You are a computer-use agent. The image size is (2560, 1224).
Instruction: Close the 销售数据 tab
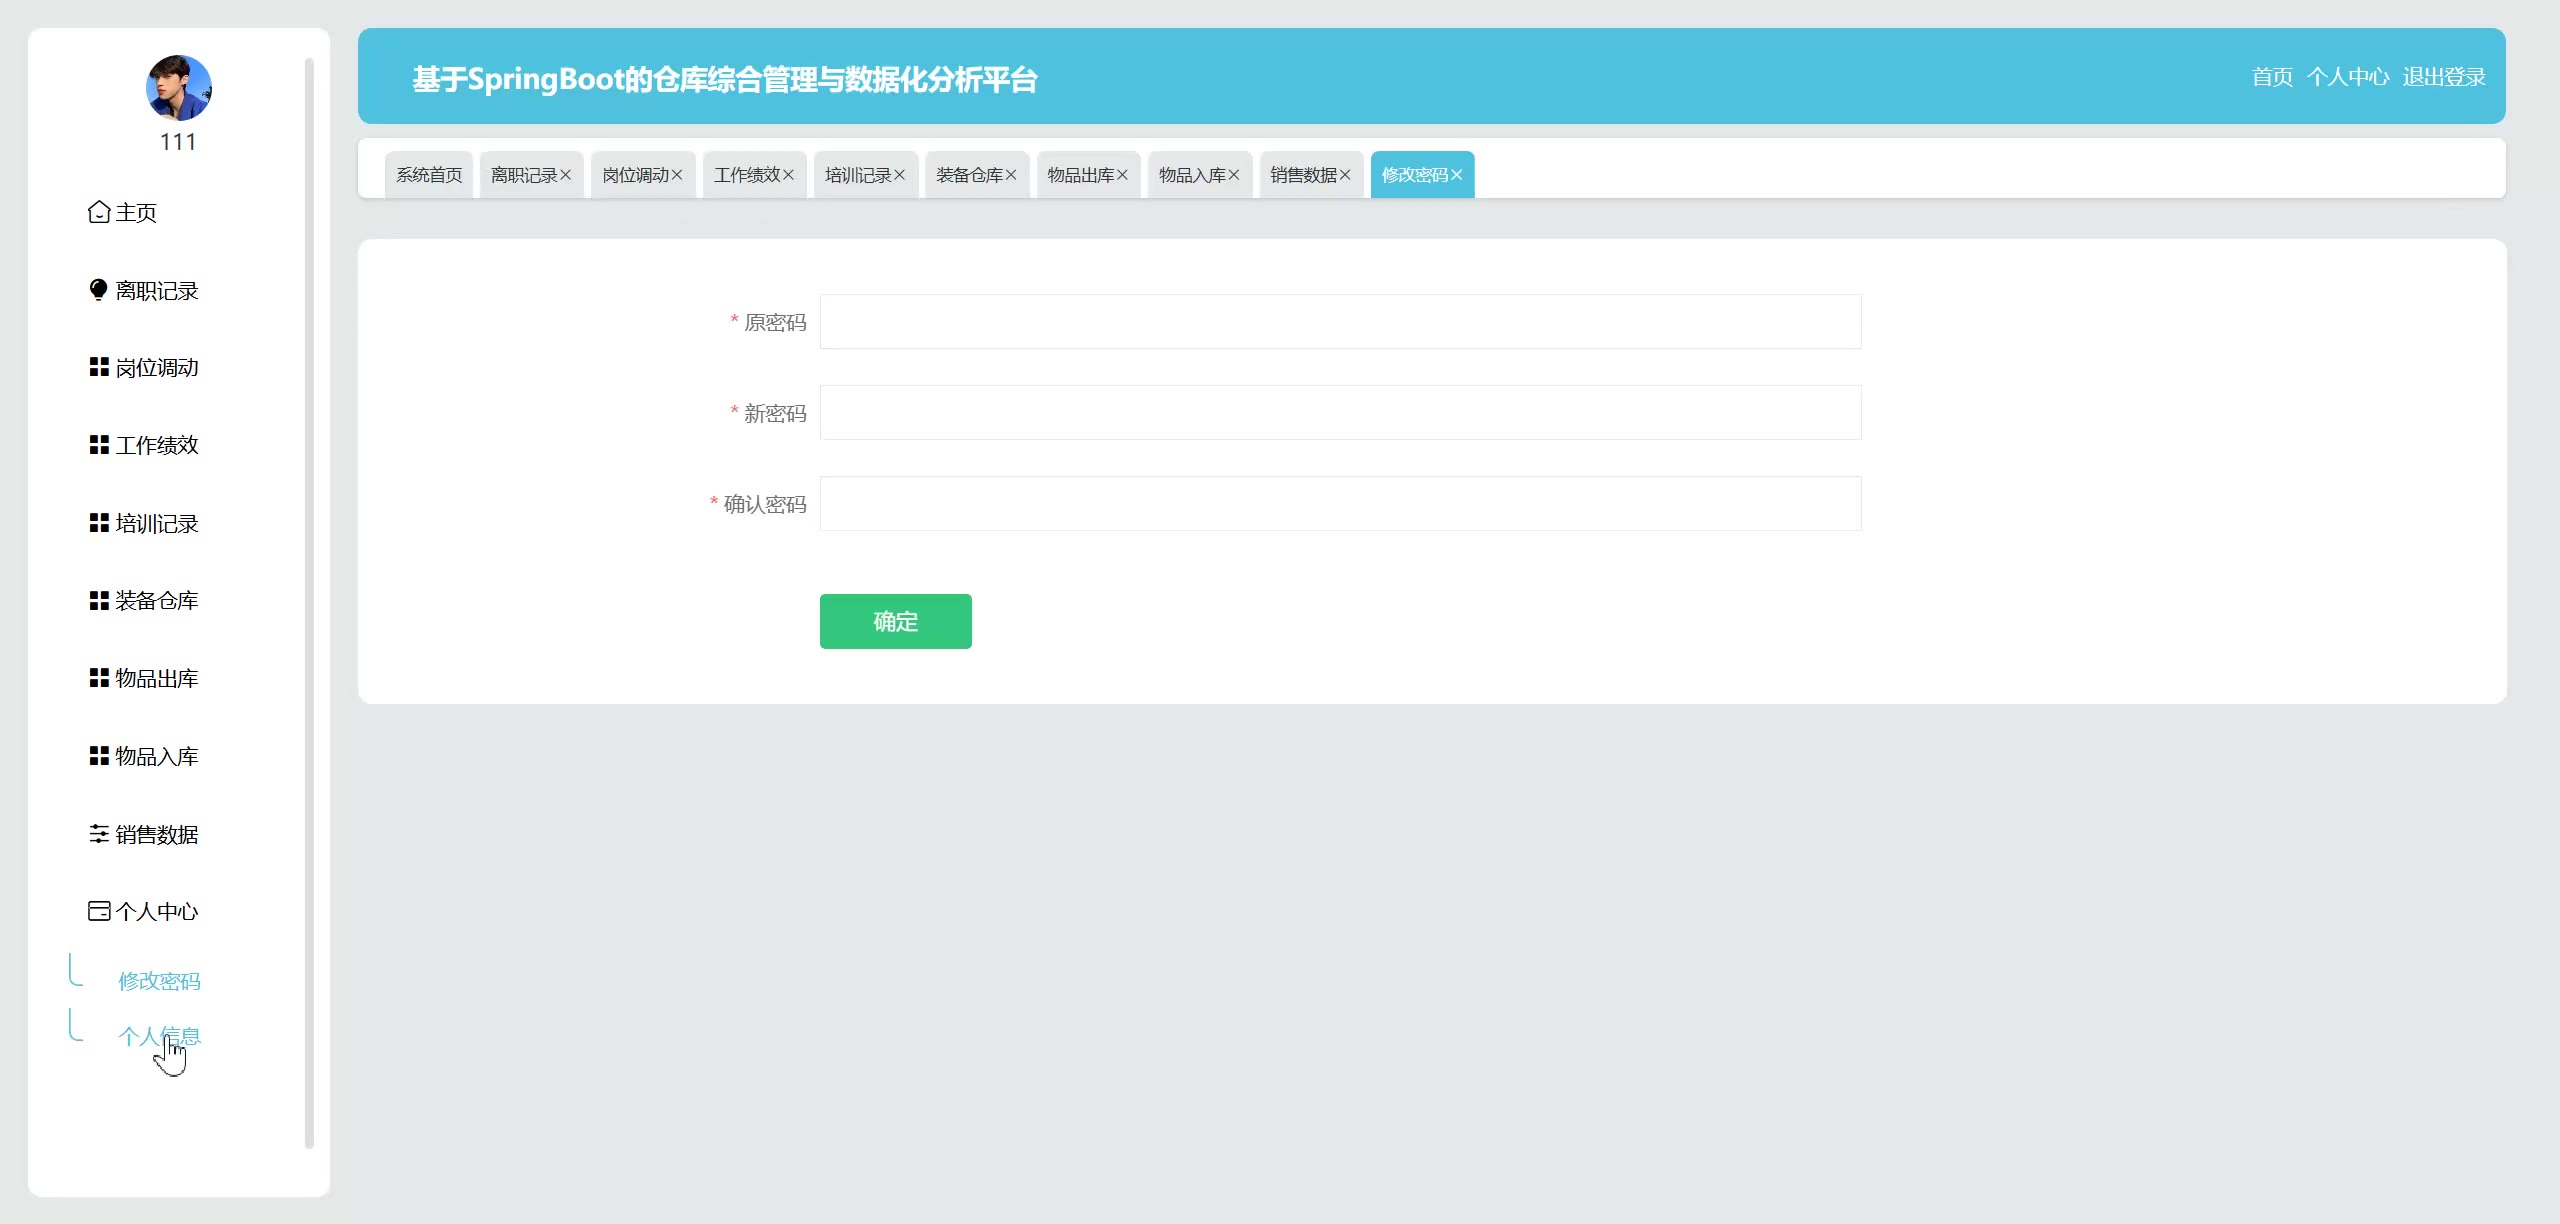tap(1346, 175)
